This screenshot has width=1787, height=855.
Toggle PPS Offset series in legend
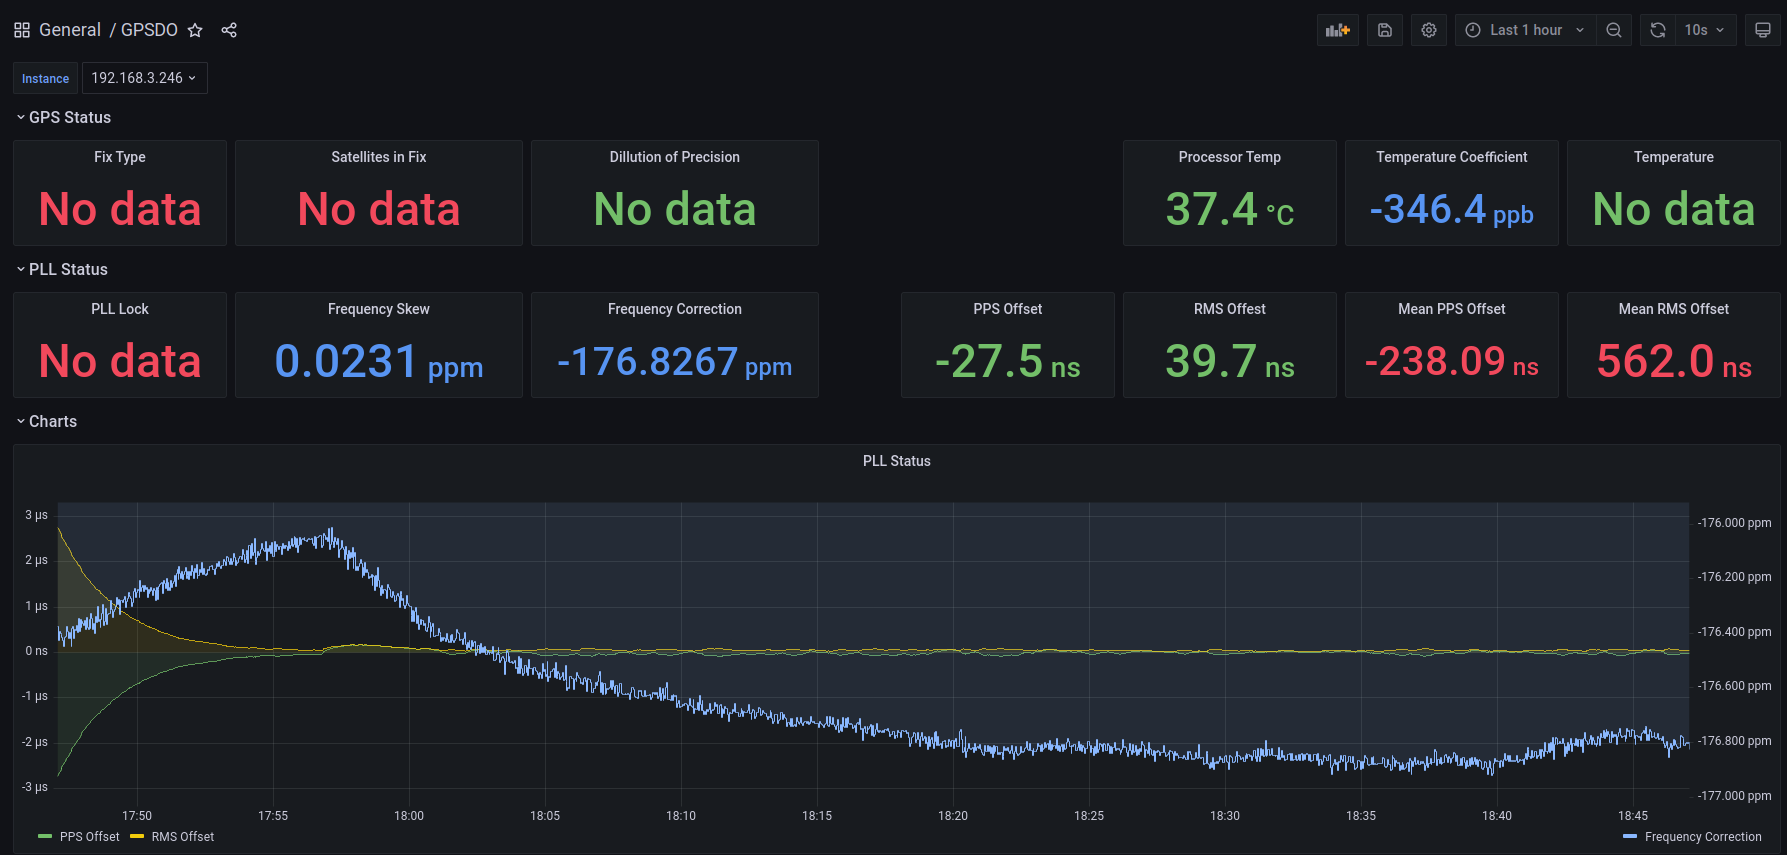pyautogui.click(x=89, y=837)
